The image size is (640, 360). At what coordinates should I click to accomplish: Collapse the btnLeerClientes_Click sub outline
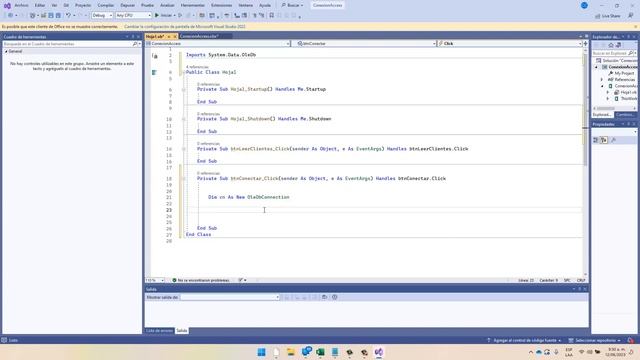184,149
